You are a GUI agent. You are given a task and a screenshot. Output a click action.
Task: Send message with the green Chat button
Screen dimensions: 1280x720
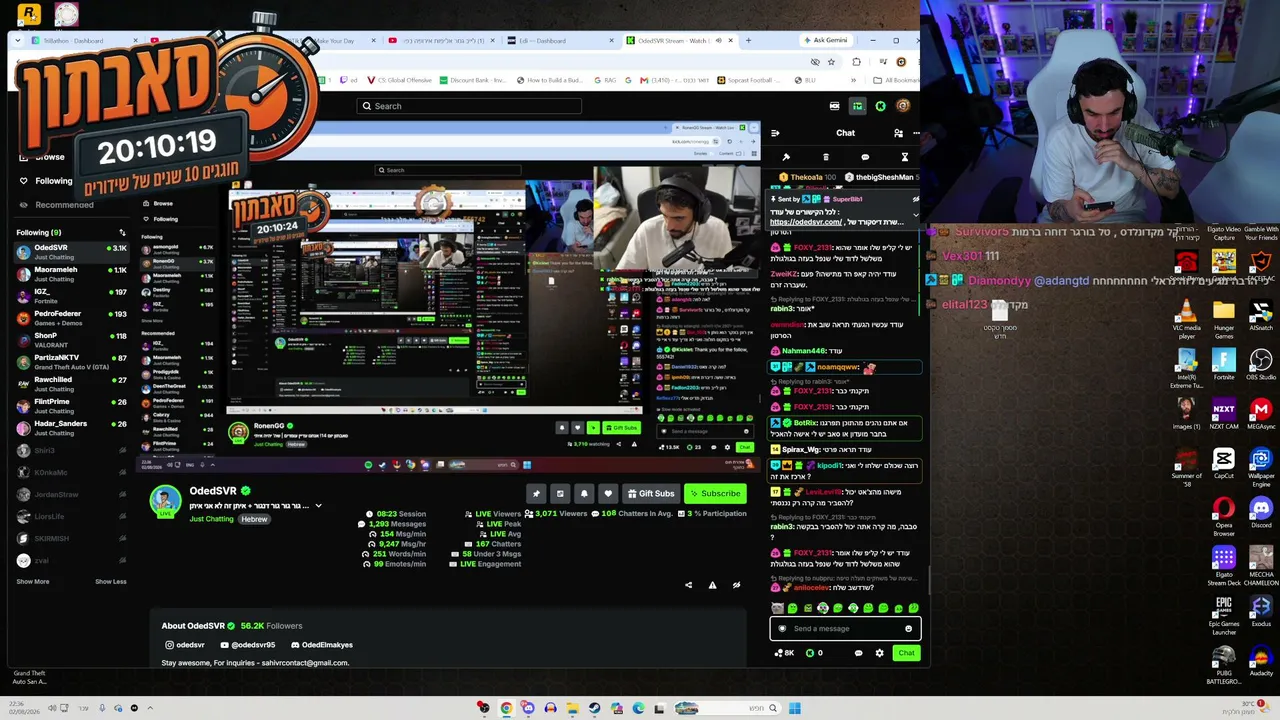[x=906, y=653]
